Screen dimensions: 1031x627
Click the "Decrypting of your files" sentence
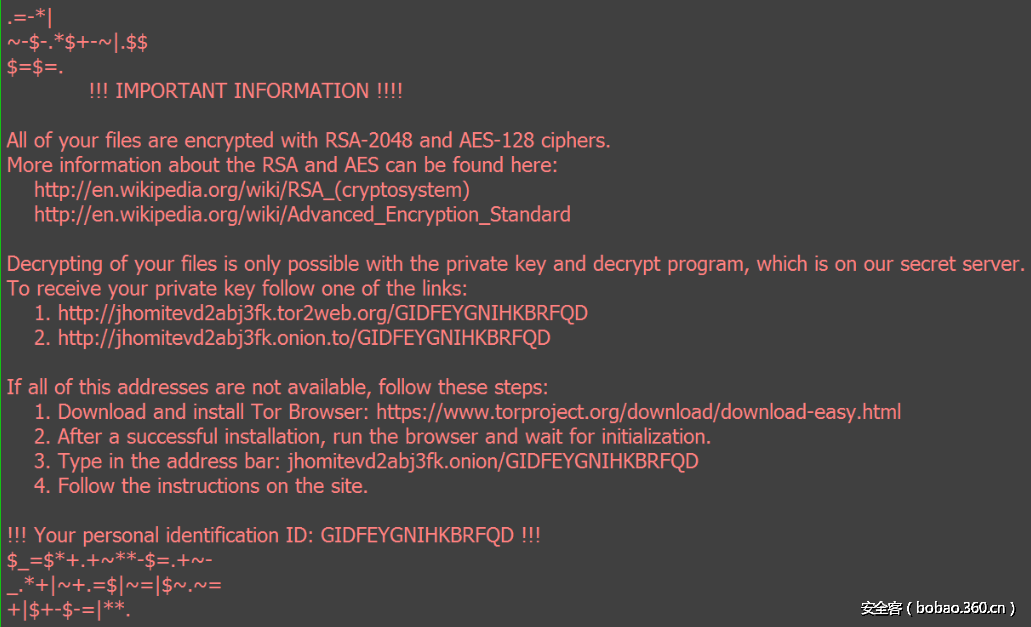tap(516, 265)
